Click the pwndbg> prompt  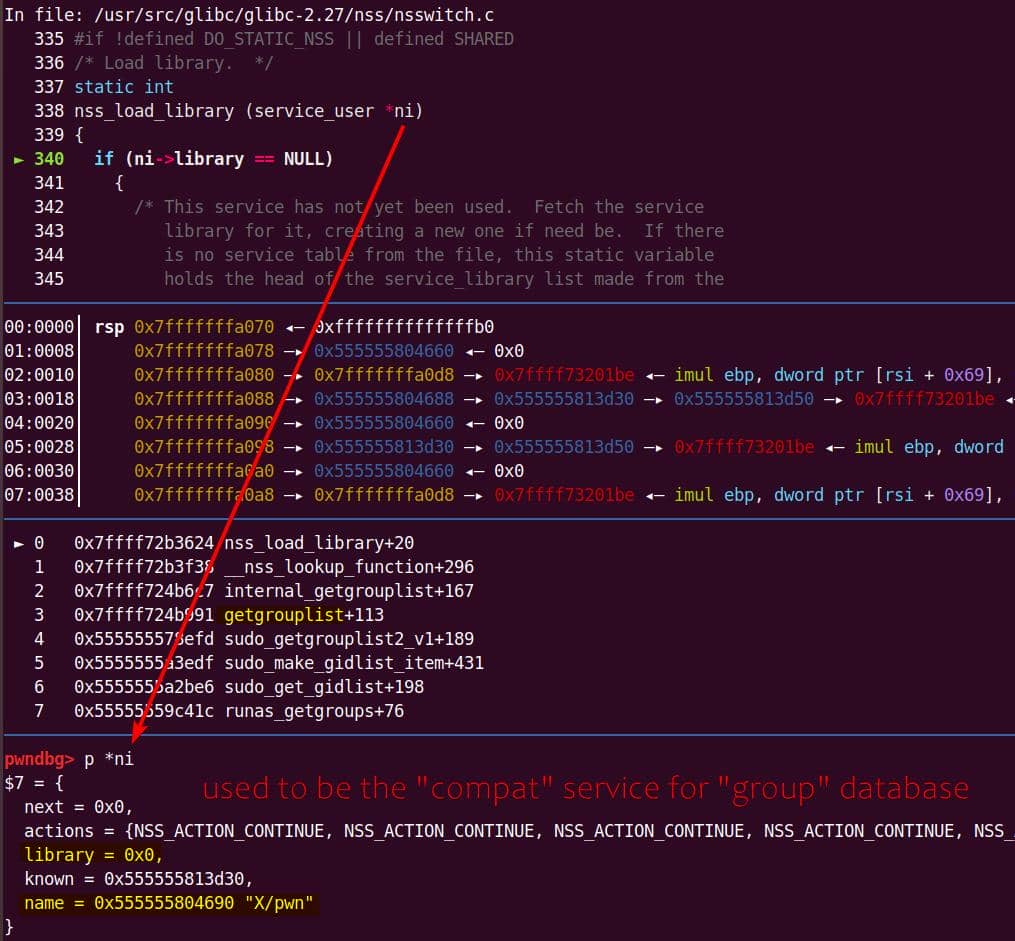click(39, 758)
